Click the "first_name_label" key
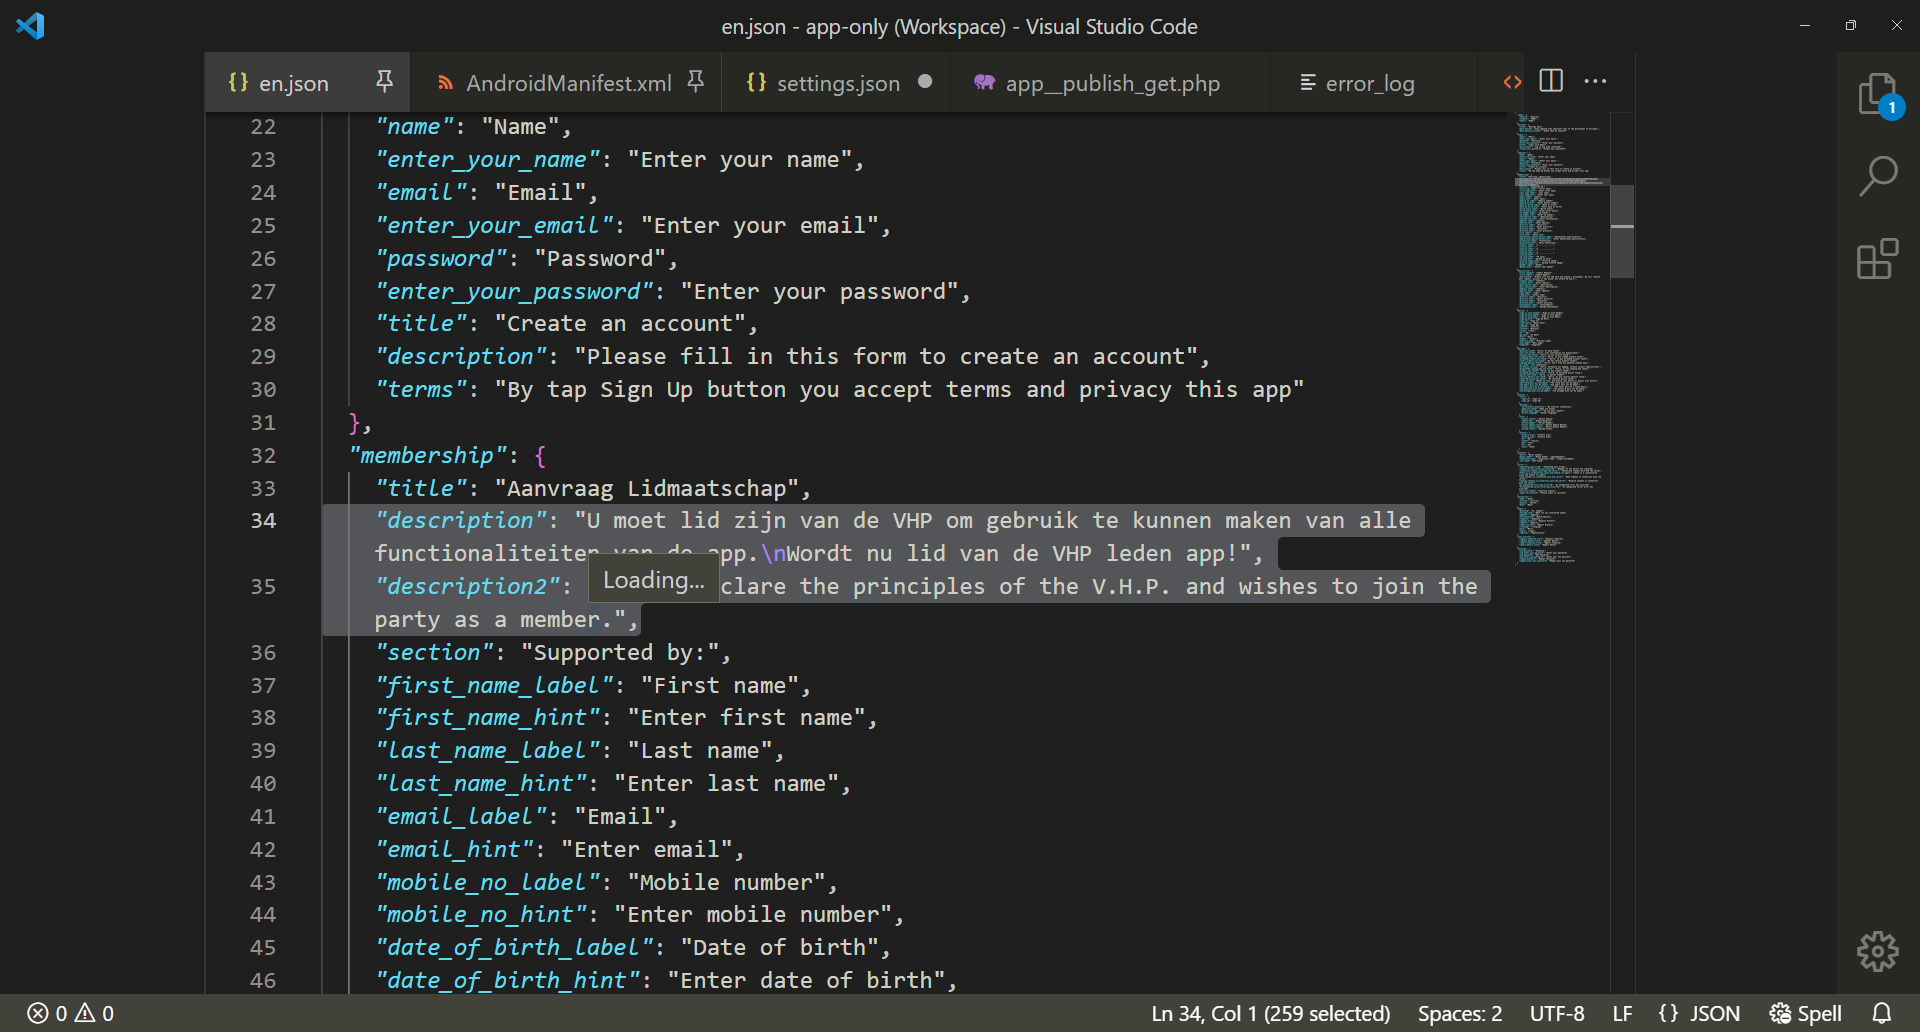1920x1032 pixels. click(x=493, y=686)
